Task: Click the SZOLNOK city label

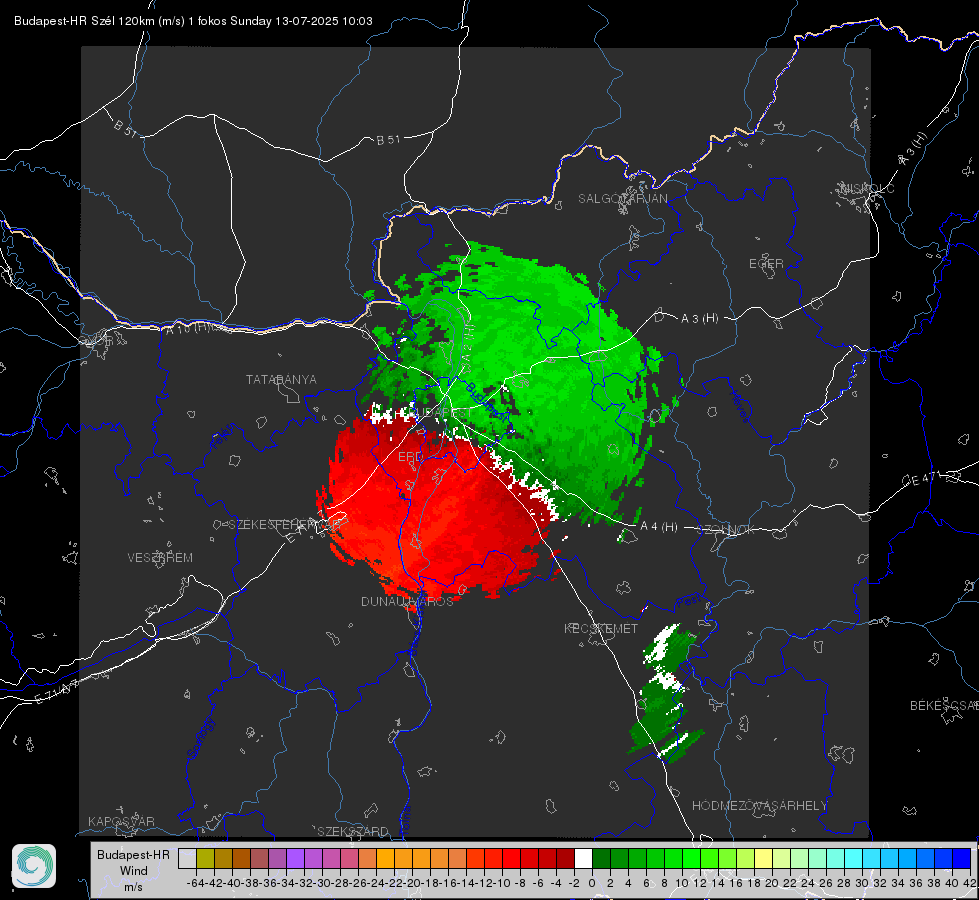Action: click(728, 530)
